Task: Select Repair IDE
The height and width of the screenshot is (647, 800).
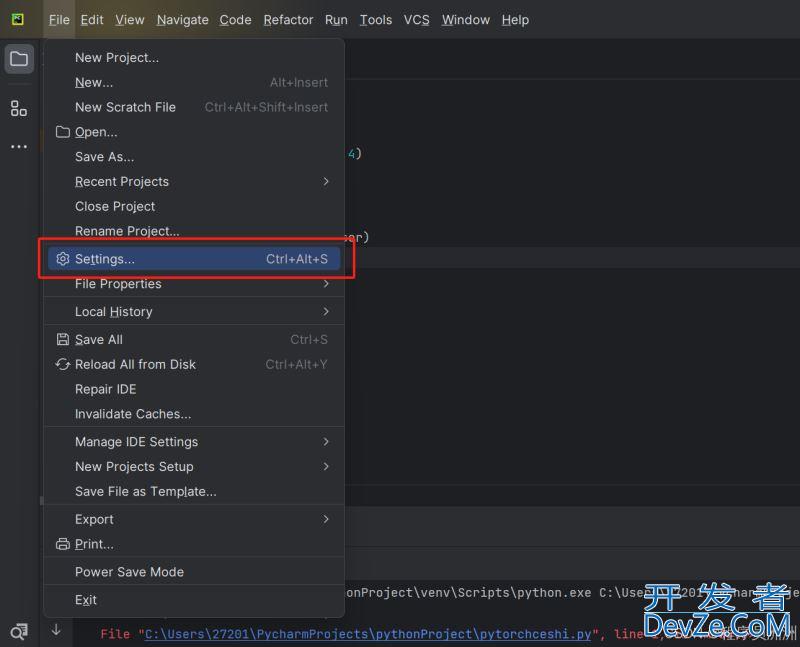Action: [x=194, y=389]
